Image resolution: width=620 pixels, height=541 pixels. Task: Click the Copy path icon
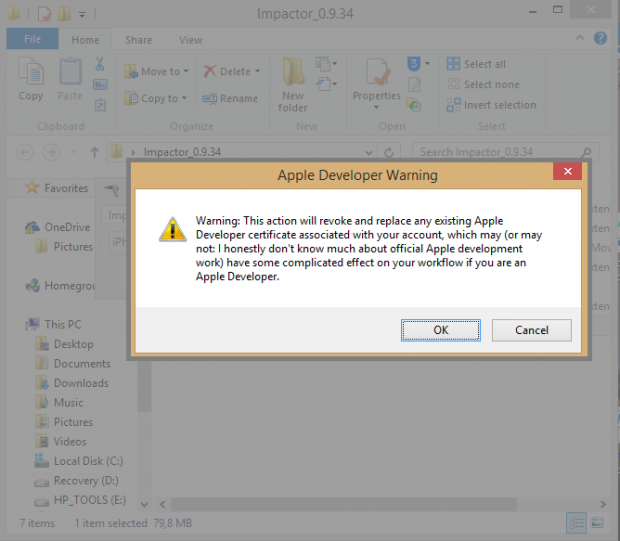[100, 84]
